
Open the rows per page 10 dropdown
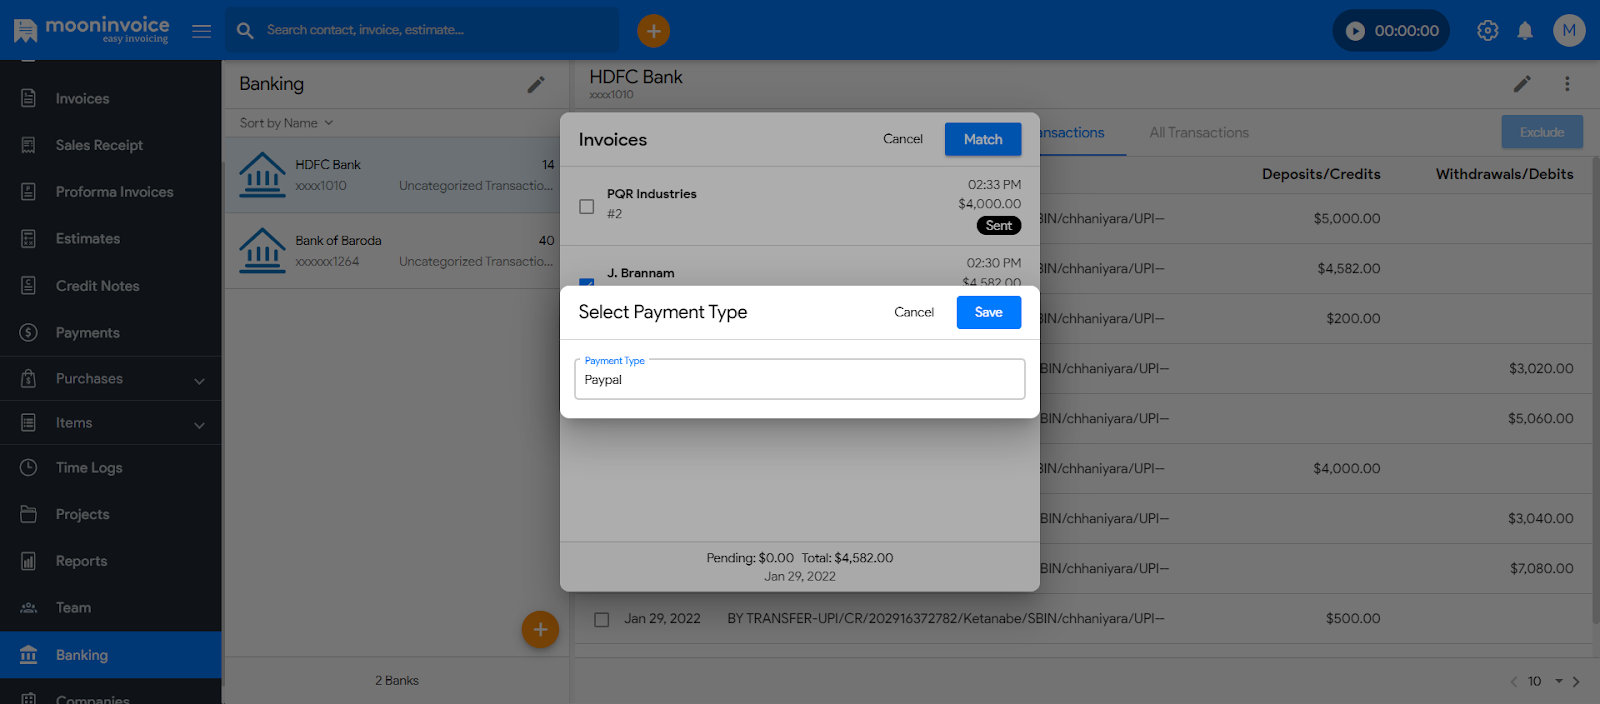1545,681
